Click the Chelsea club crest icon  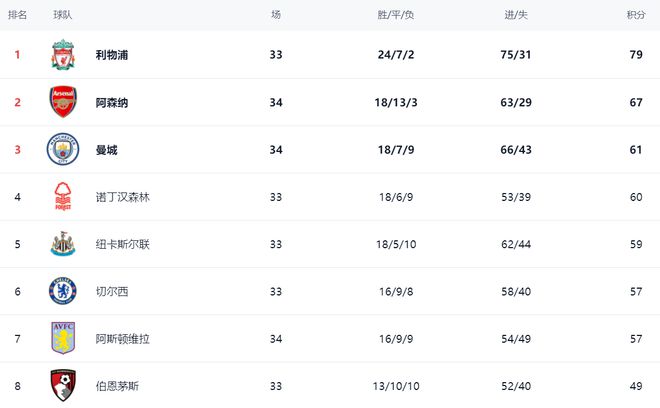(63, 291)
